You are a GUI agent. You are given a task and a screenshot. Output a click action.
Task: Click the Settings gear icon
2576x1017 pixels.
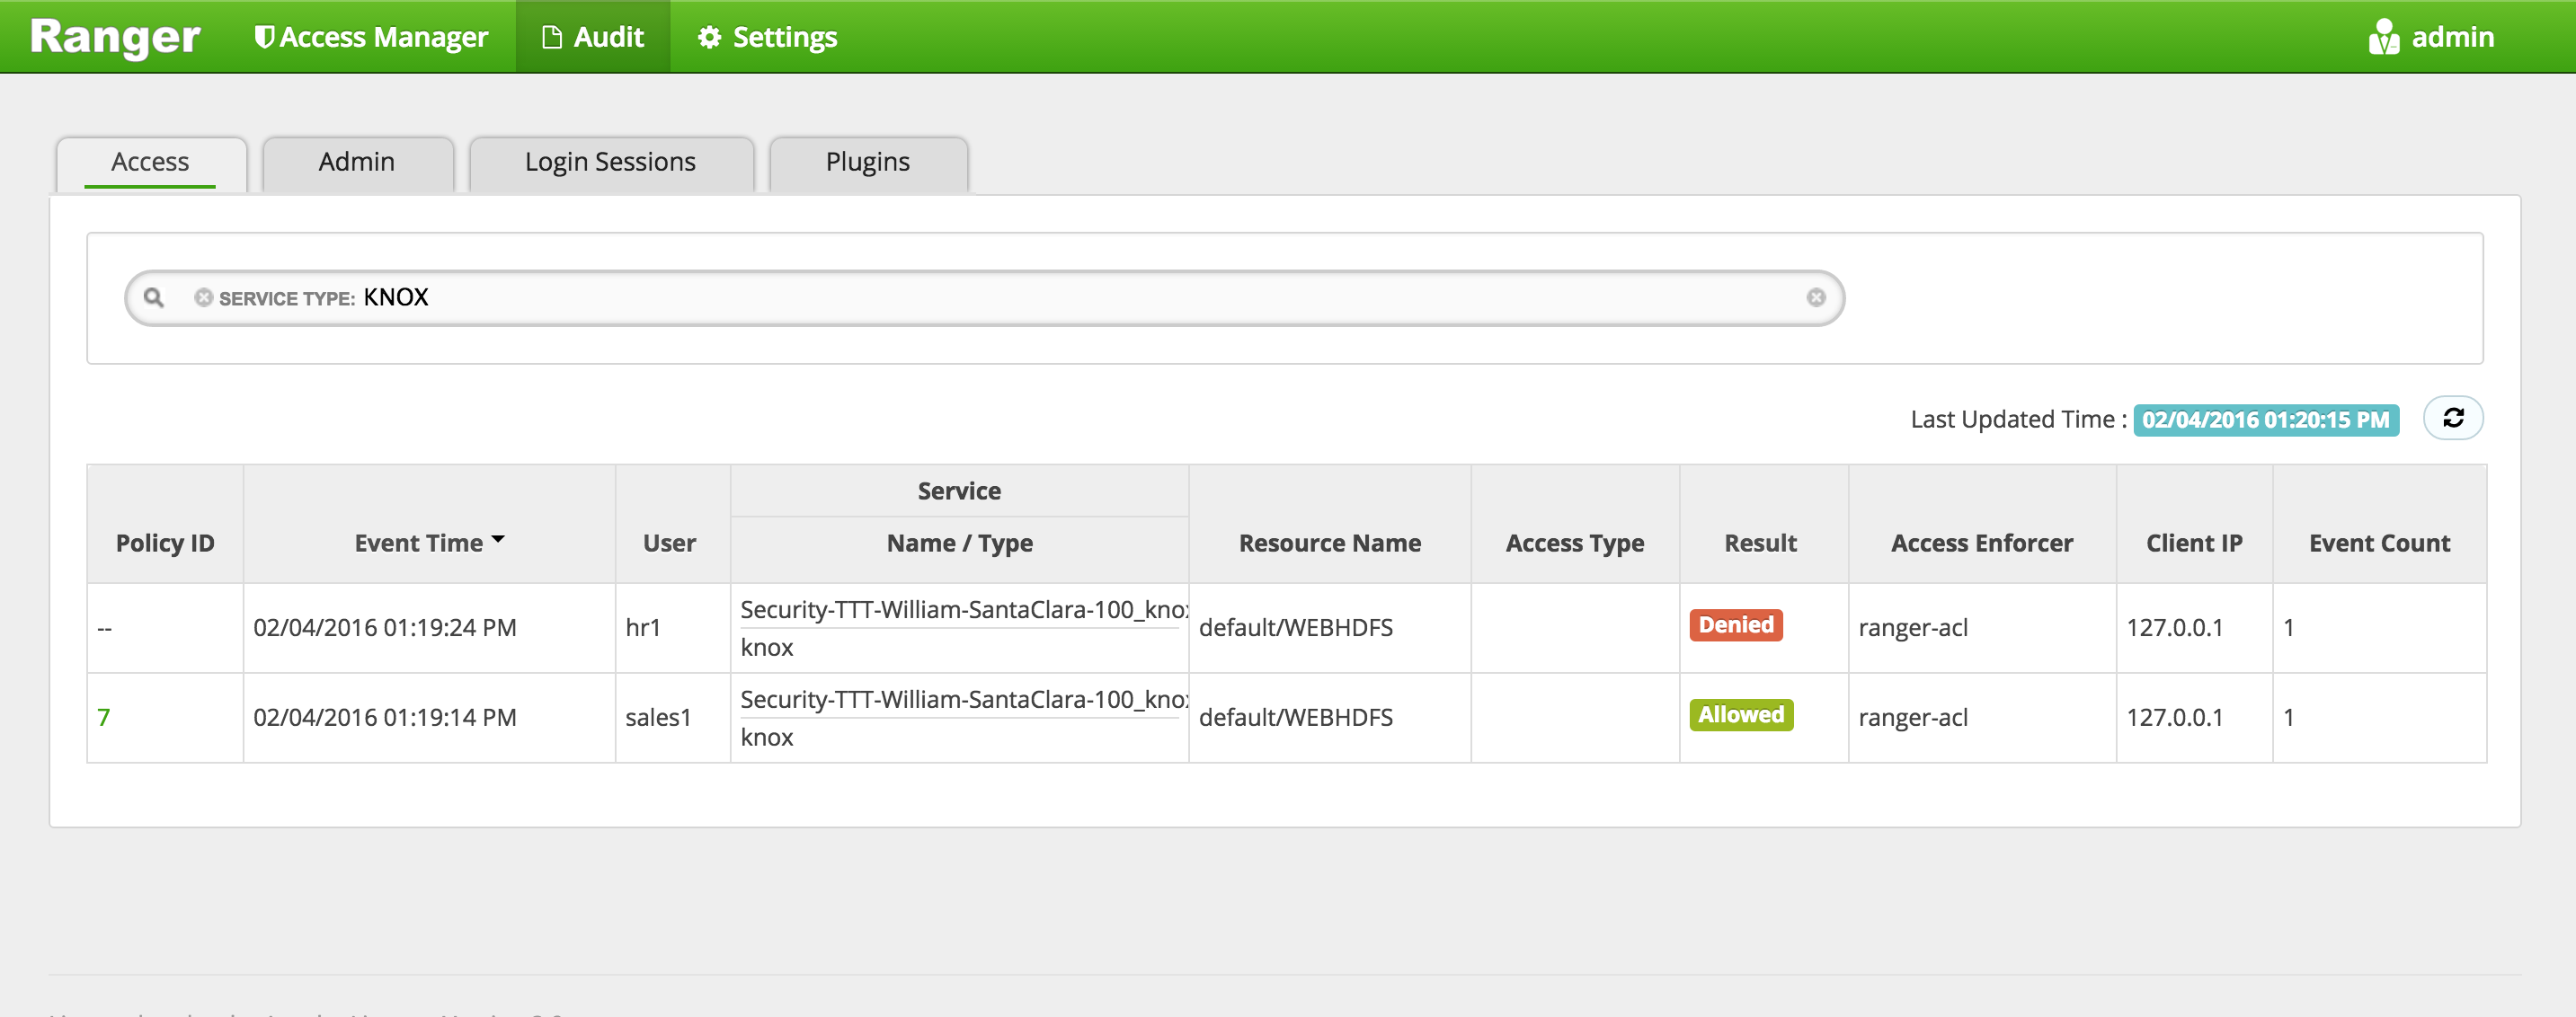click(x=709, y=37)
